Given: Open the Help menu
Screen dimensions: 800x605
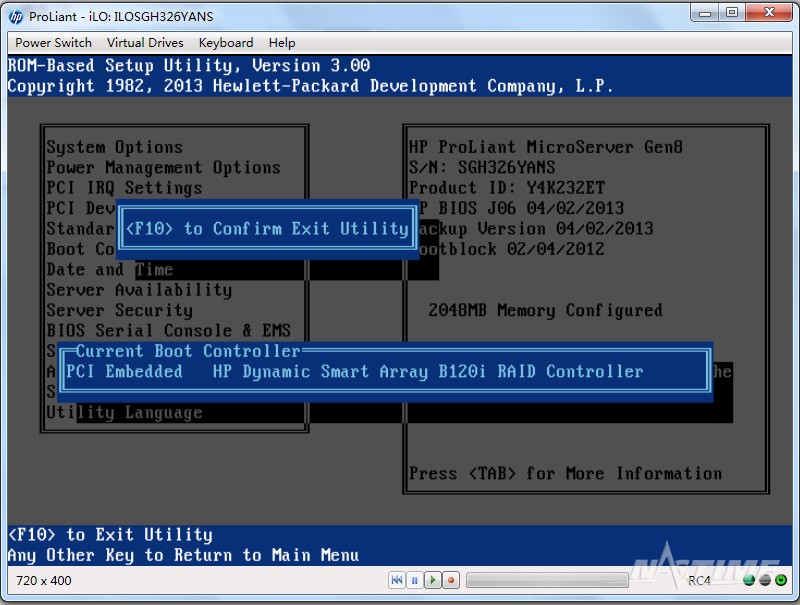Looking at the screenshot, I should pyautogui.click(x=282, y=43).
